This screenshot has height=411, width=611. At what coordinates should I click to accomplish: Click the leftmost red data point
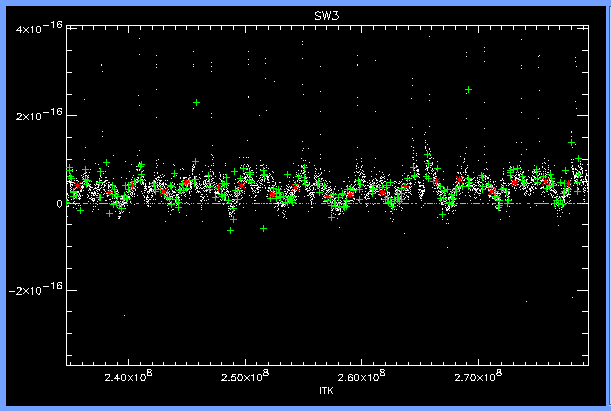[x=77, y=186]
